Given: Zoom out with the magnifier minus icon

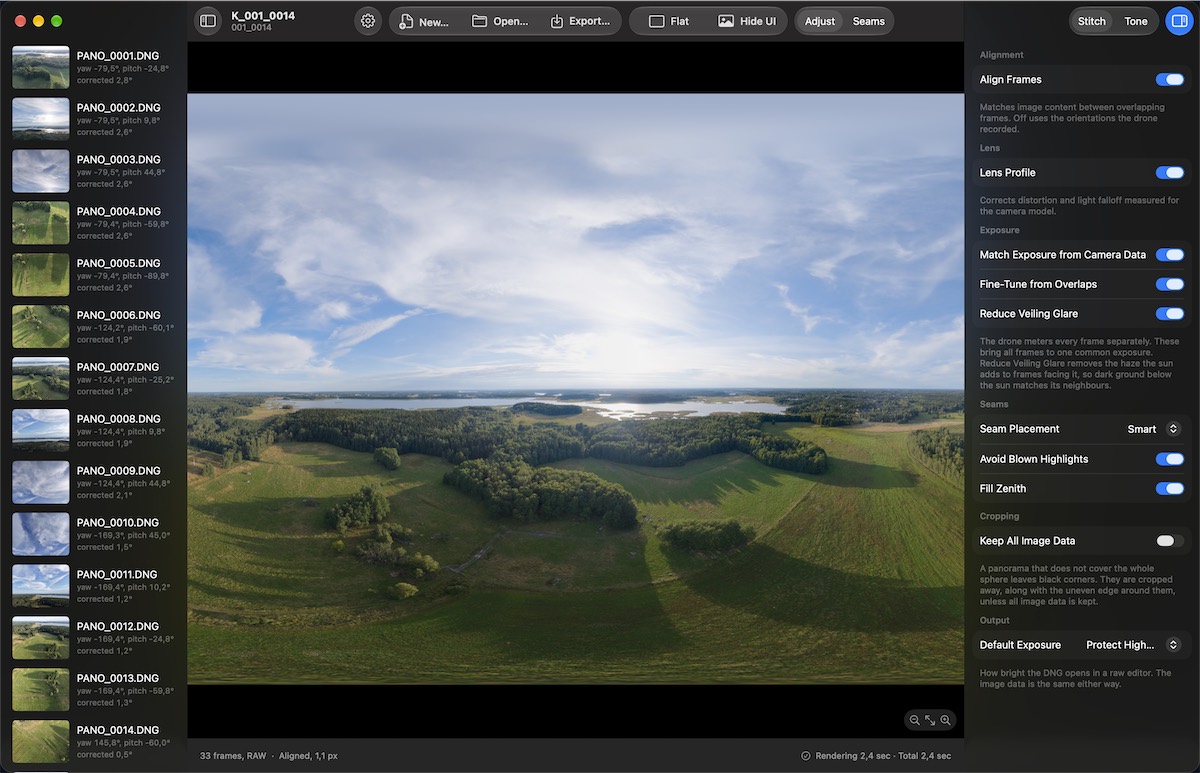Looking at the screenshot, I should click(x=914, y=720).
